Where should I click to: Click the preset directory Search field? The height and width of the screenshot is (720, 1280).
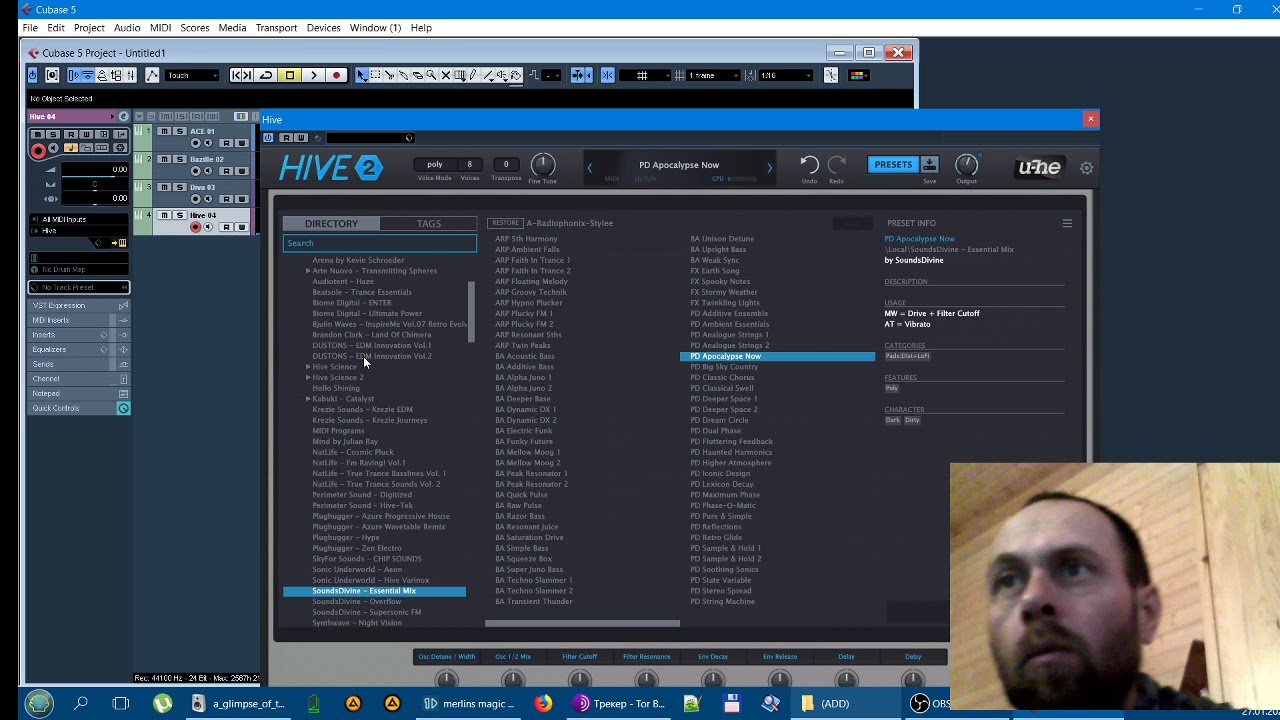[x=380, y=243]
